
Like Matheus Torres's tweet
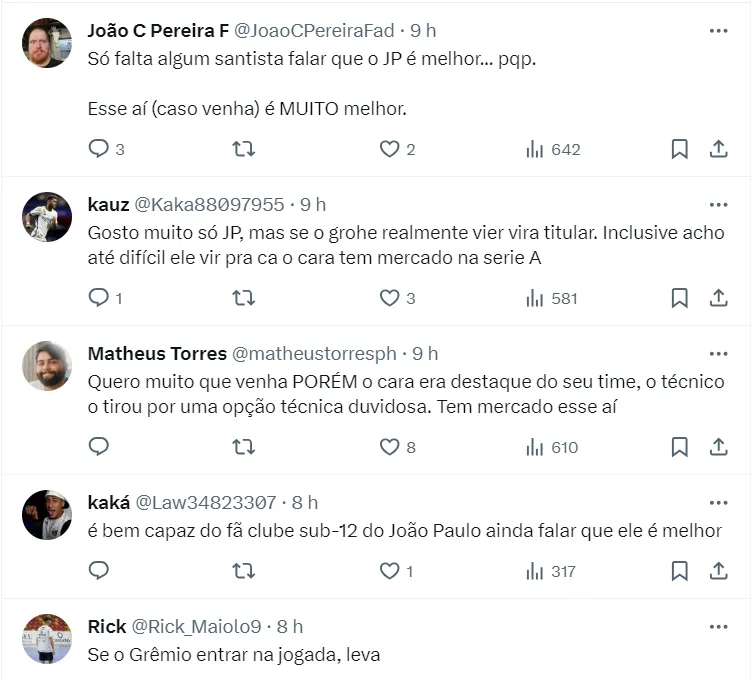[390, 447]
